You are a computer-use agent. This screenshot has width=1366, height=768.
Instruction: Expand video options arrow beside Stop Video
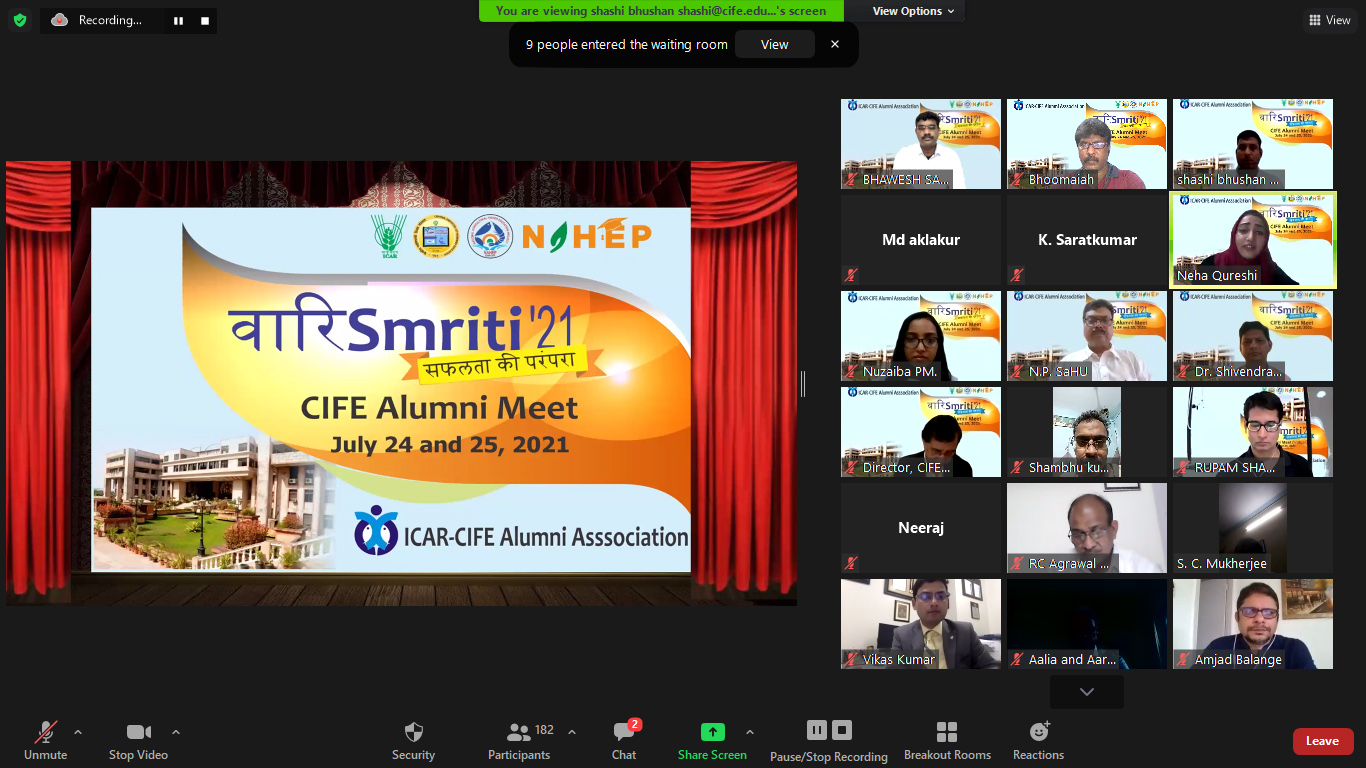(176, 732)
